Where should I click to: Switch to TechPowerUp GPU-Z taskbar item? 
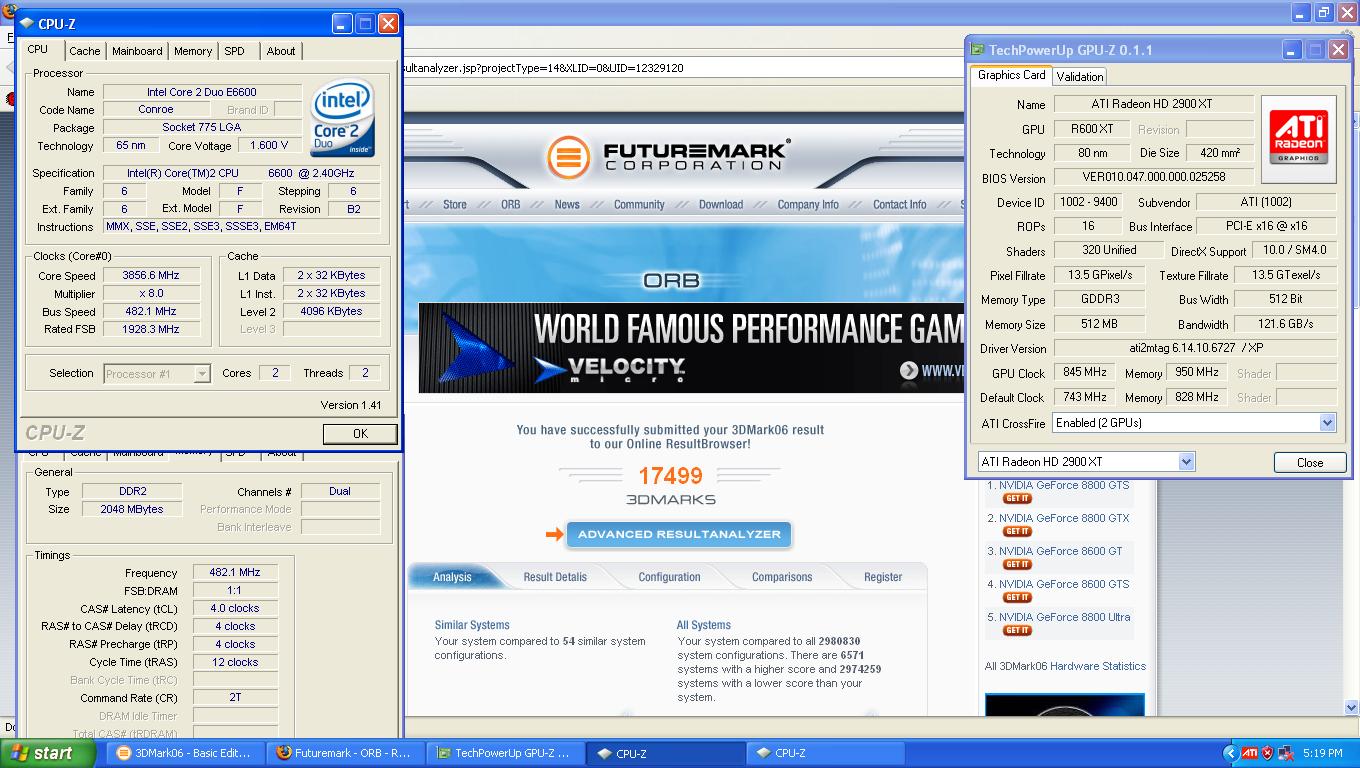506,753
